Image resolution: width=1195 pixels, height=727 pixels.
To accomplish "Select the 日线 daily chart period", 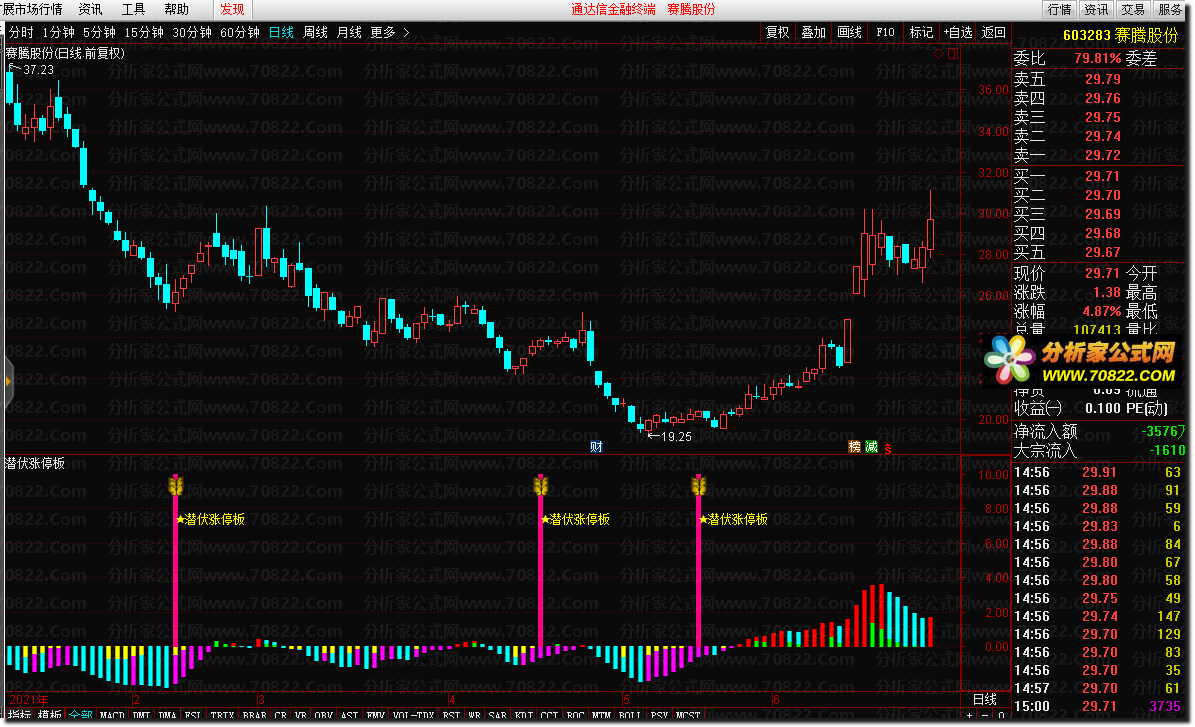I will (x=281, y=32).
